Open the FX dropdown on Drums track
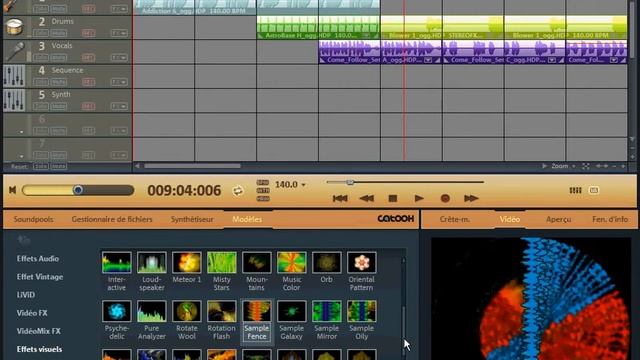The width and height of the screenshot is (640, 360). pyautogui.click(x=119, y=33)
